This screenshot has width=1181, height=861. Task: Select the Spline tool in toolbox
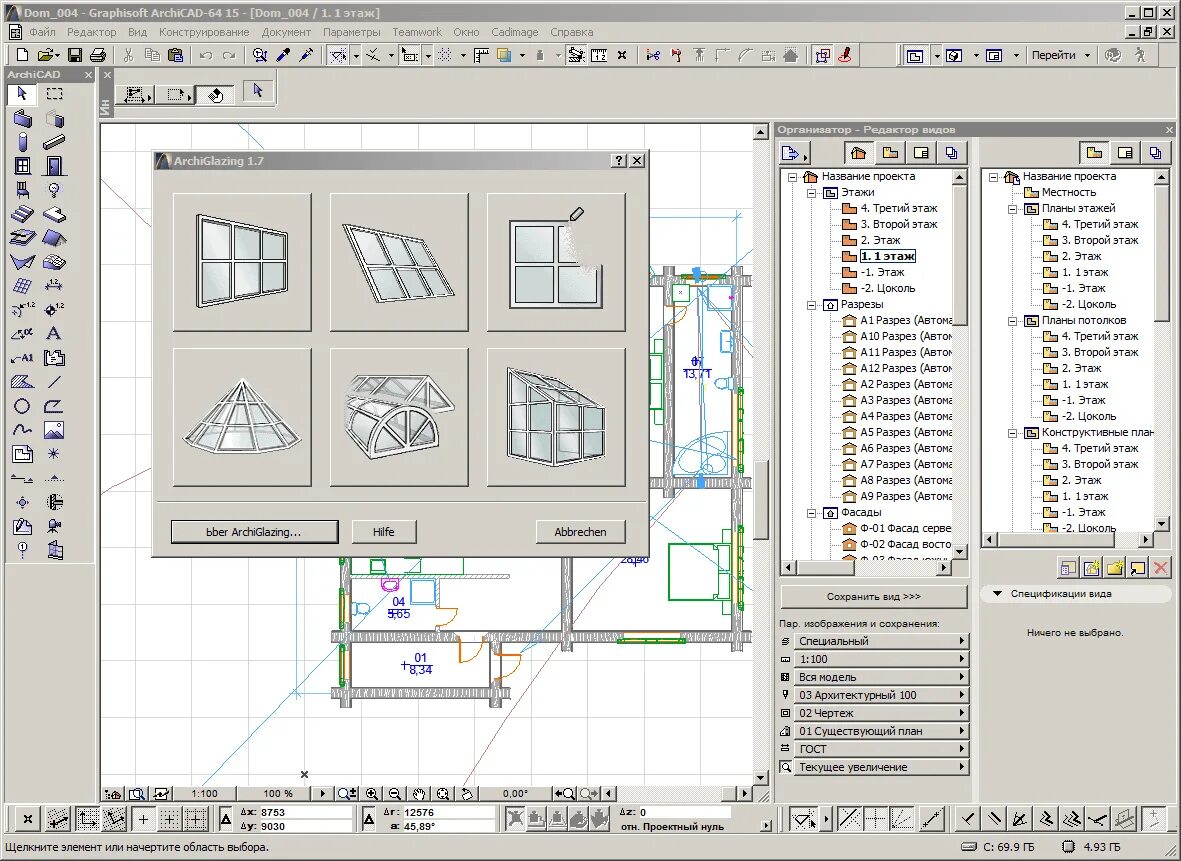(22, 430)
